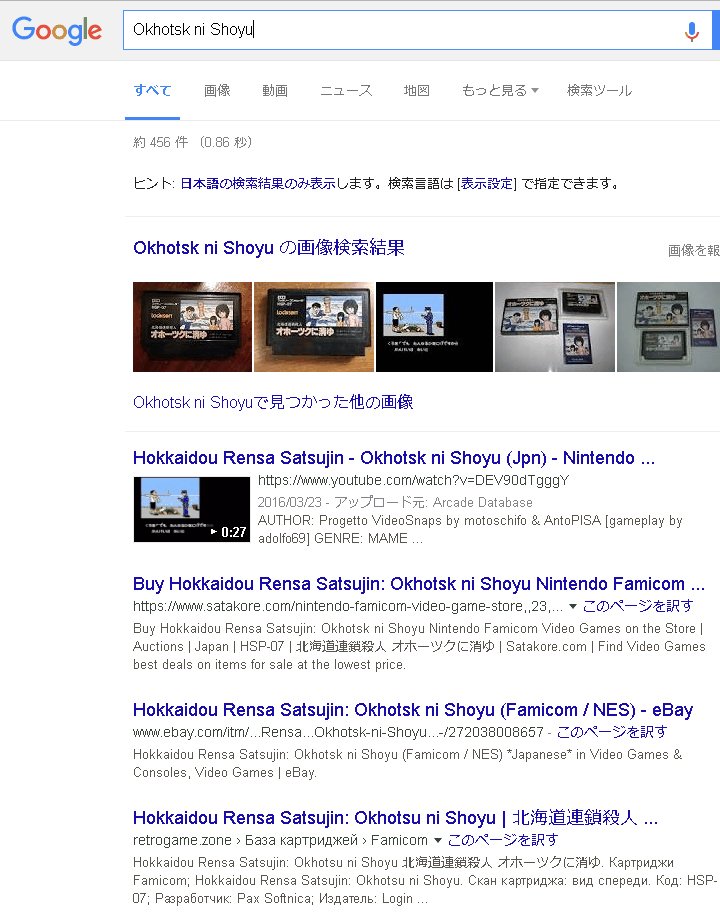The width and height of the screenshot is (720, 912).
Task: Switch to the 動画 tab
Action: (x=275, y=91)
